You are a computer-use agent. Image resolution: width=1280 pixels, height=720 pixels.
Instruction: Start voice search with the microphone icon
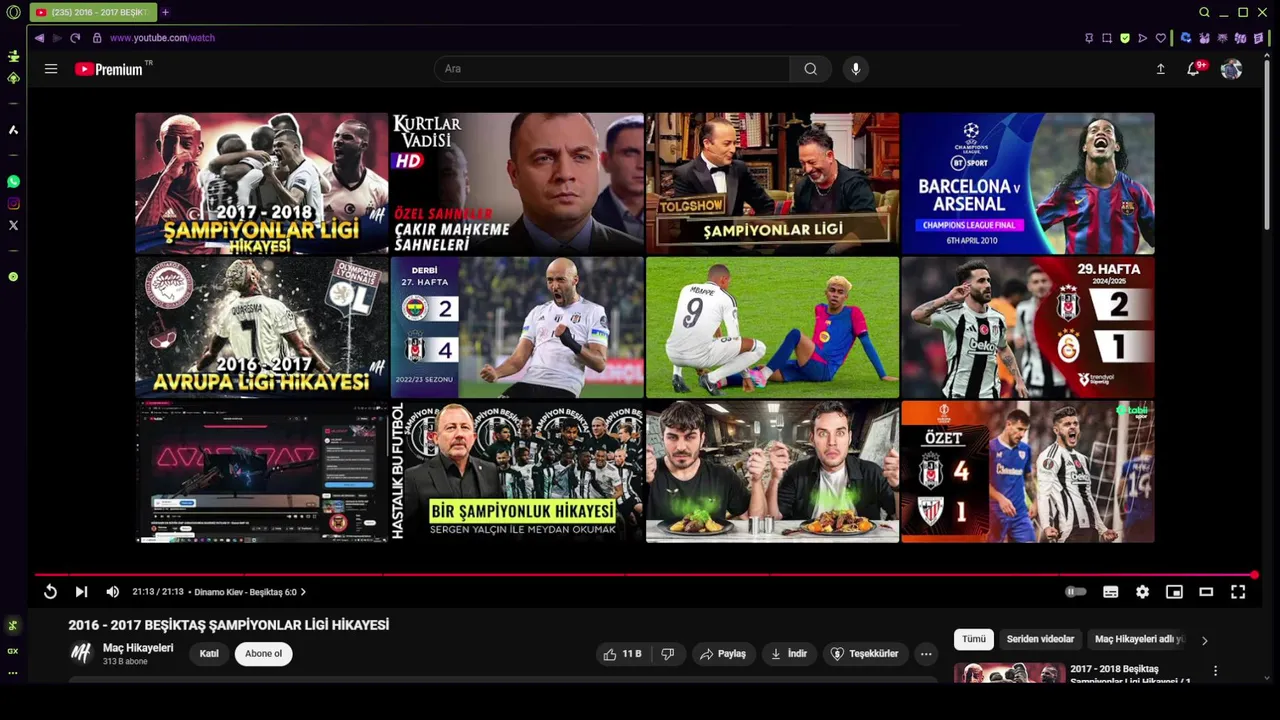(x=855, y=69)
